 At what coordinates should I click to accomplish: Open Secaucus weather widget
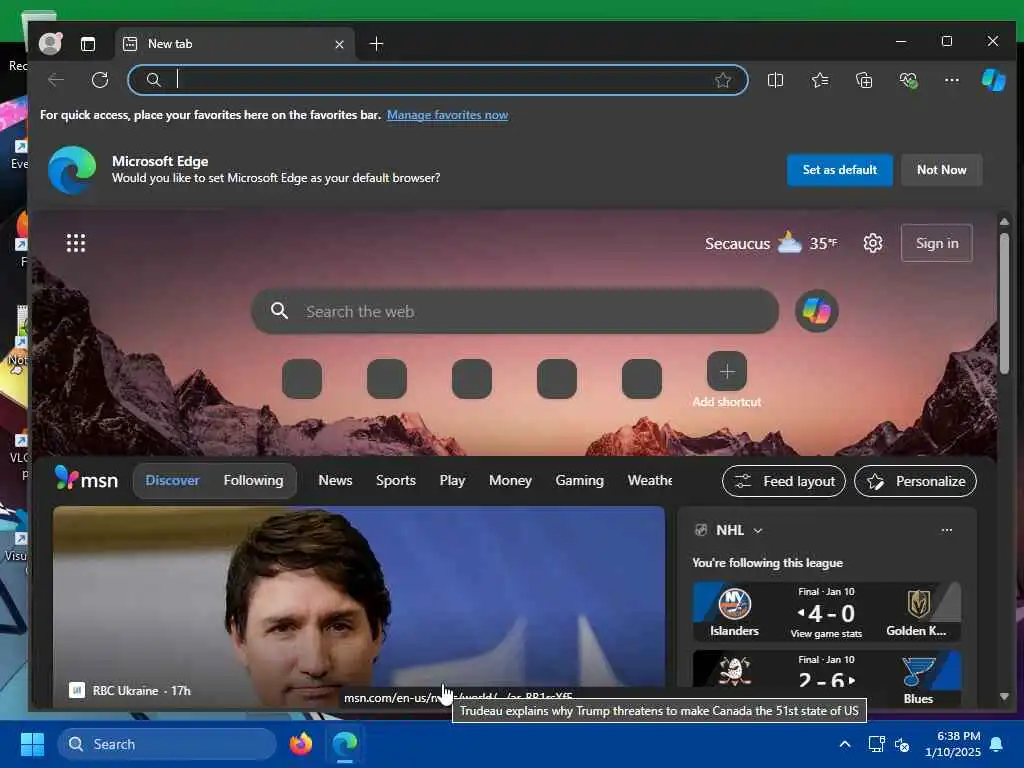tap(771, 243)
